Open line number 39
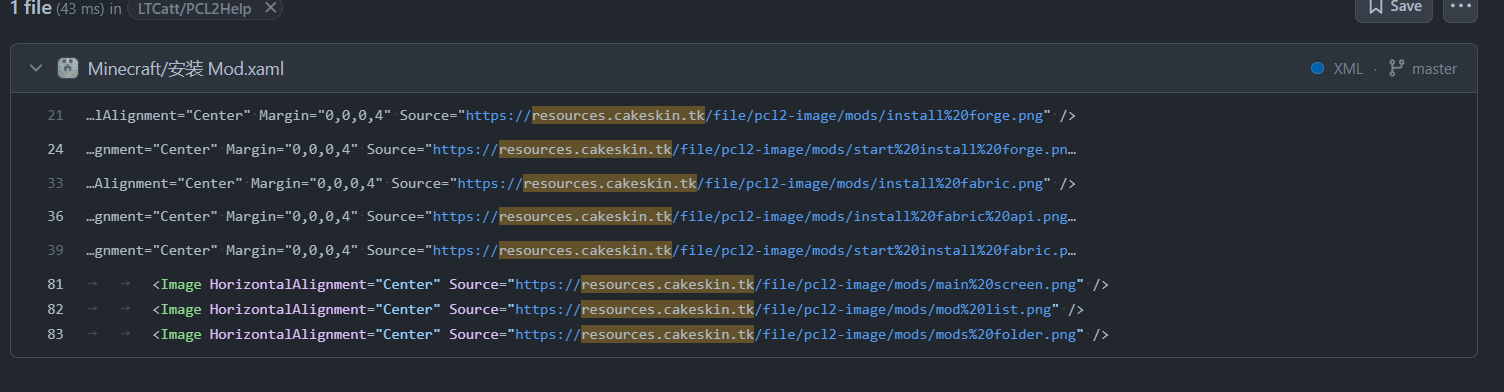The width and height of the screenshot is (1504, 392). click(x=55, y=250)
